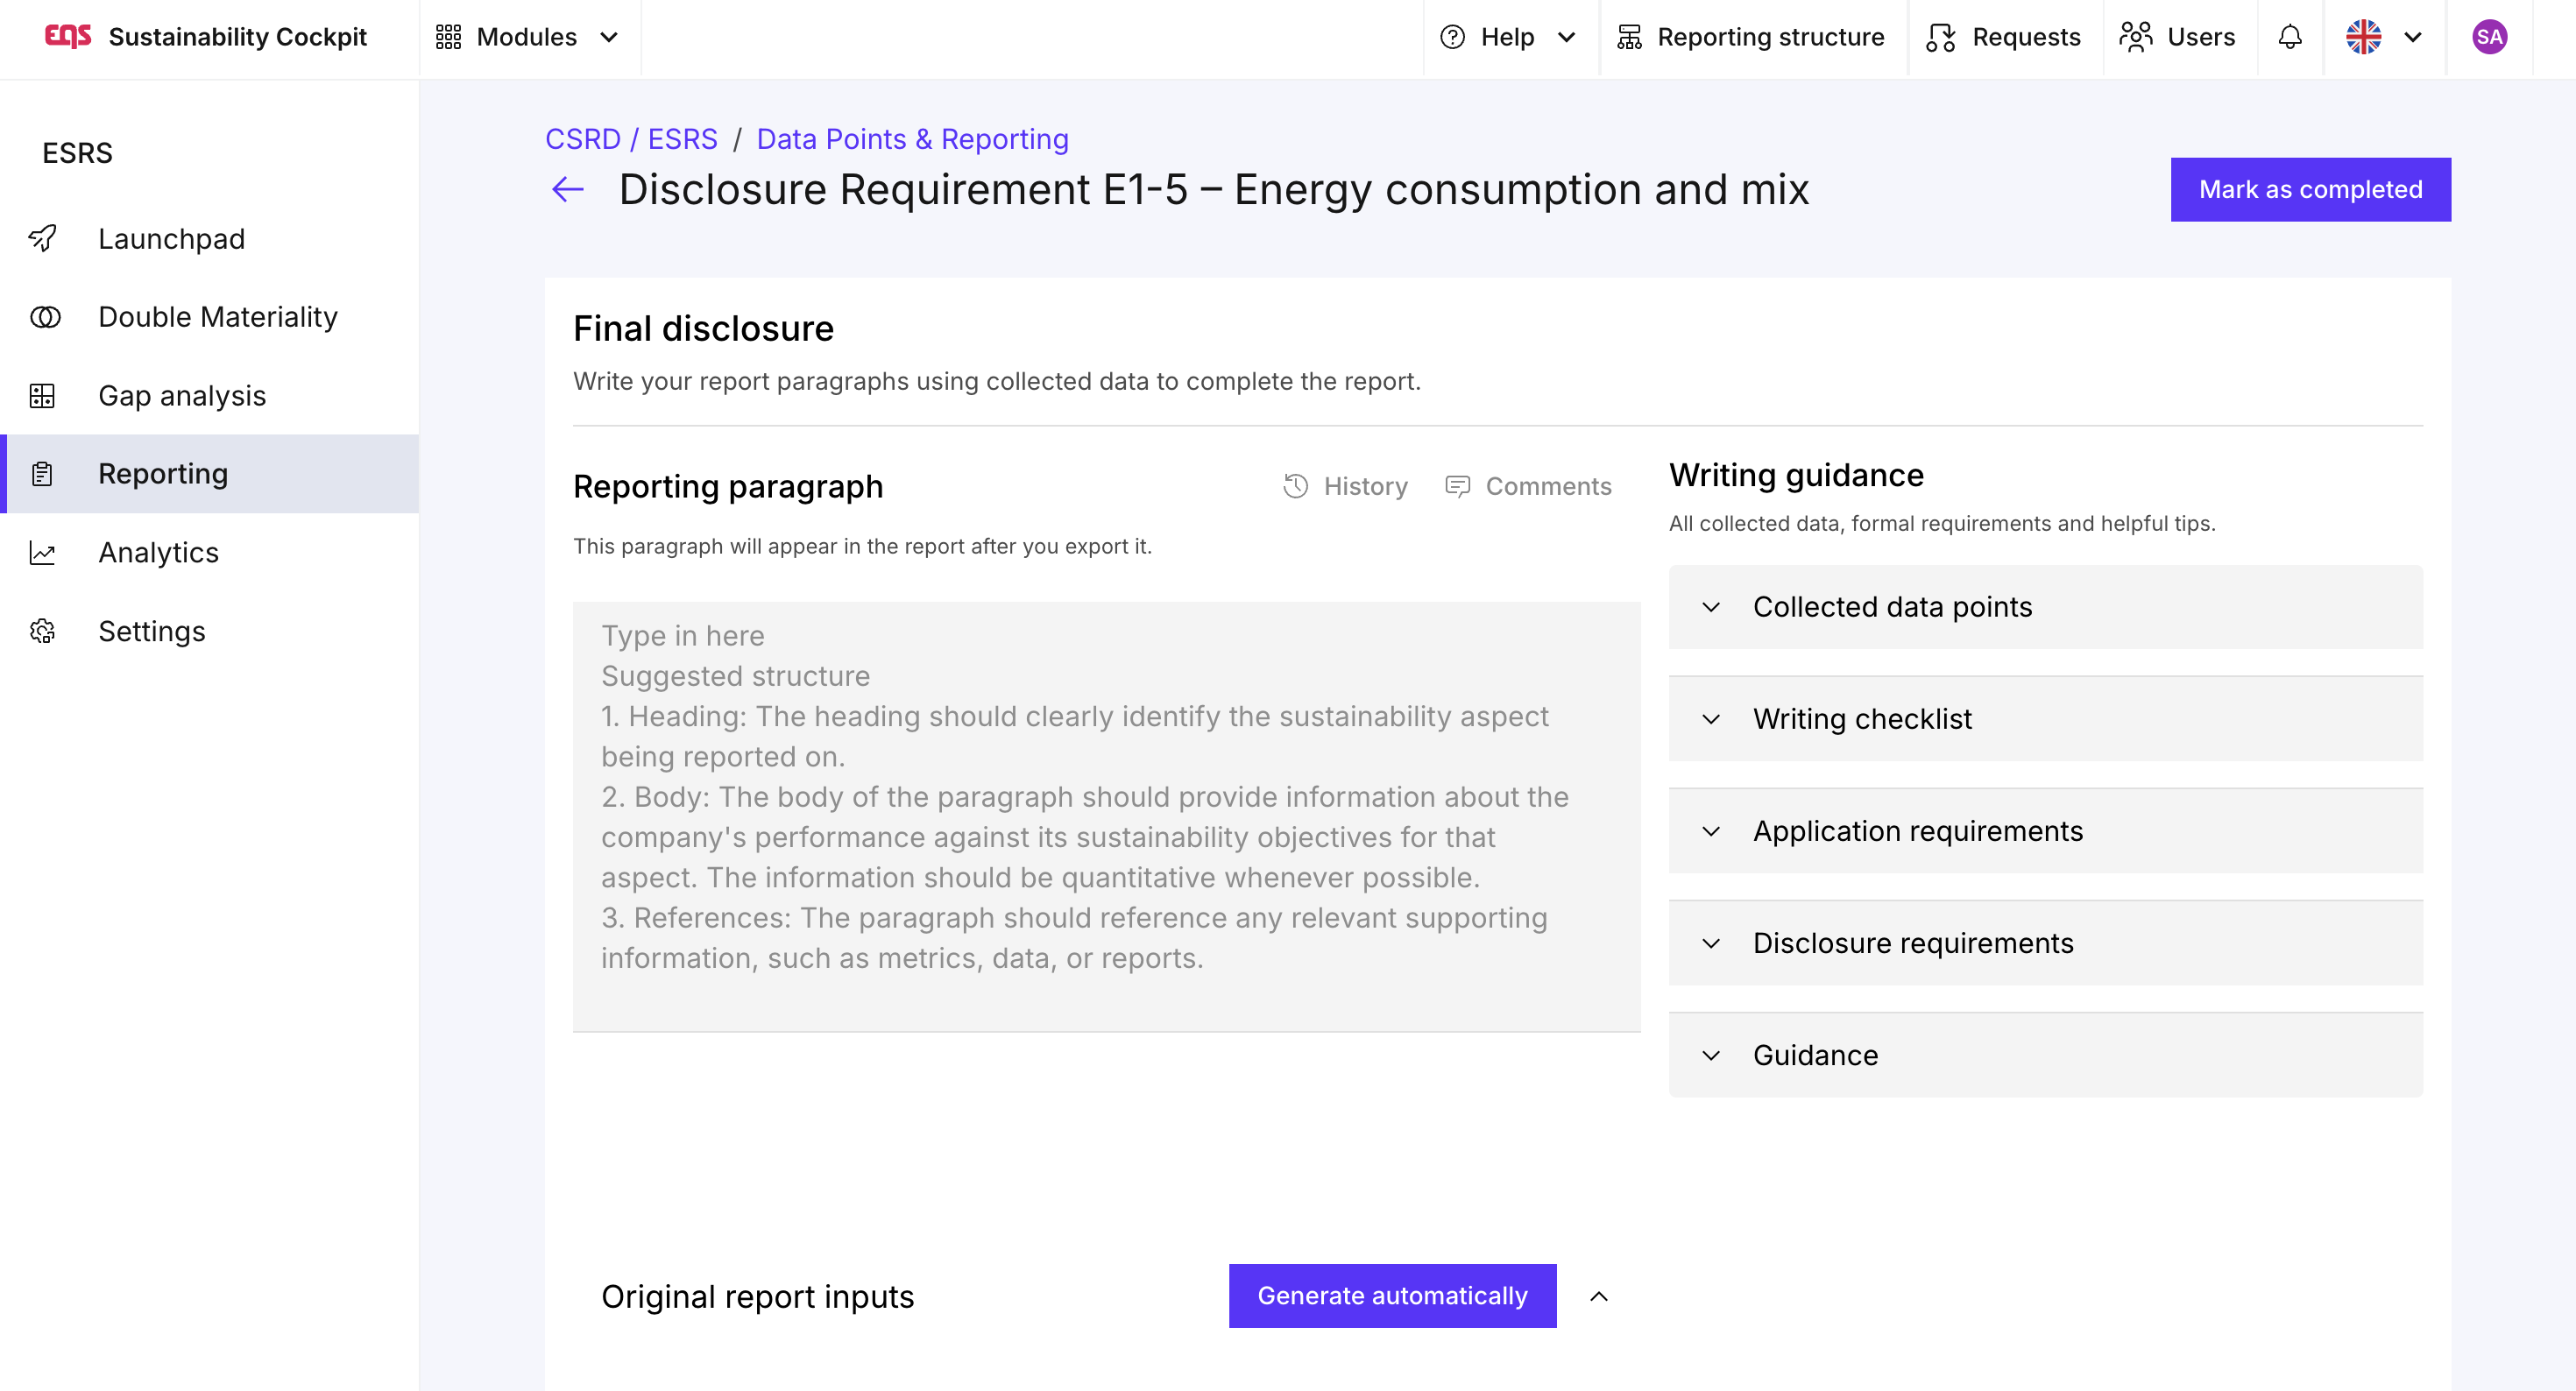Image resolution: width=2576 pixels, height=1391 pixels.
Task: Click the back arrow next to the title
Action: pos(567,189)
